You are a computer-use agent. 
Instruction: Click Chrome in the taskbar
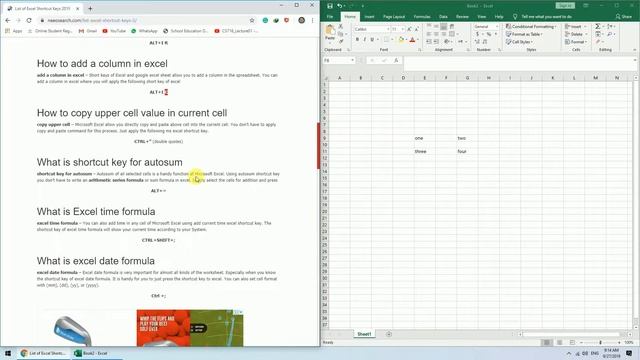pos(43,353)
